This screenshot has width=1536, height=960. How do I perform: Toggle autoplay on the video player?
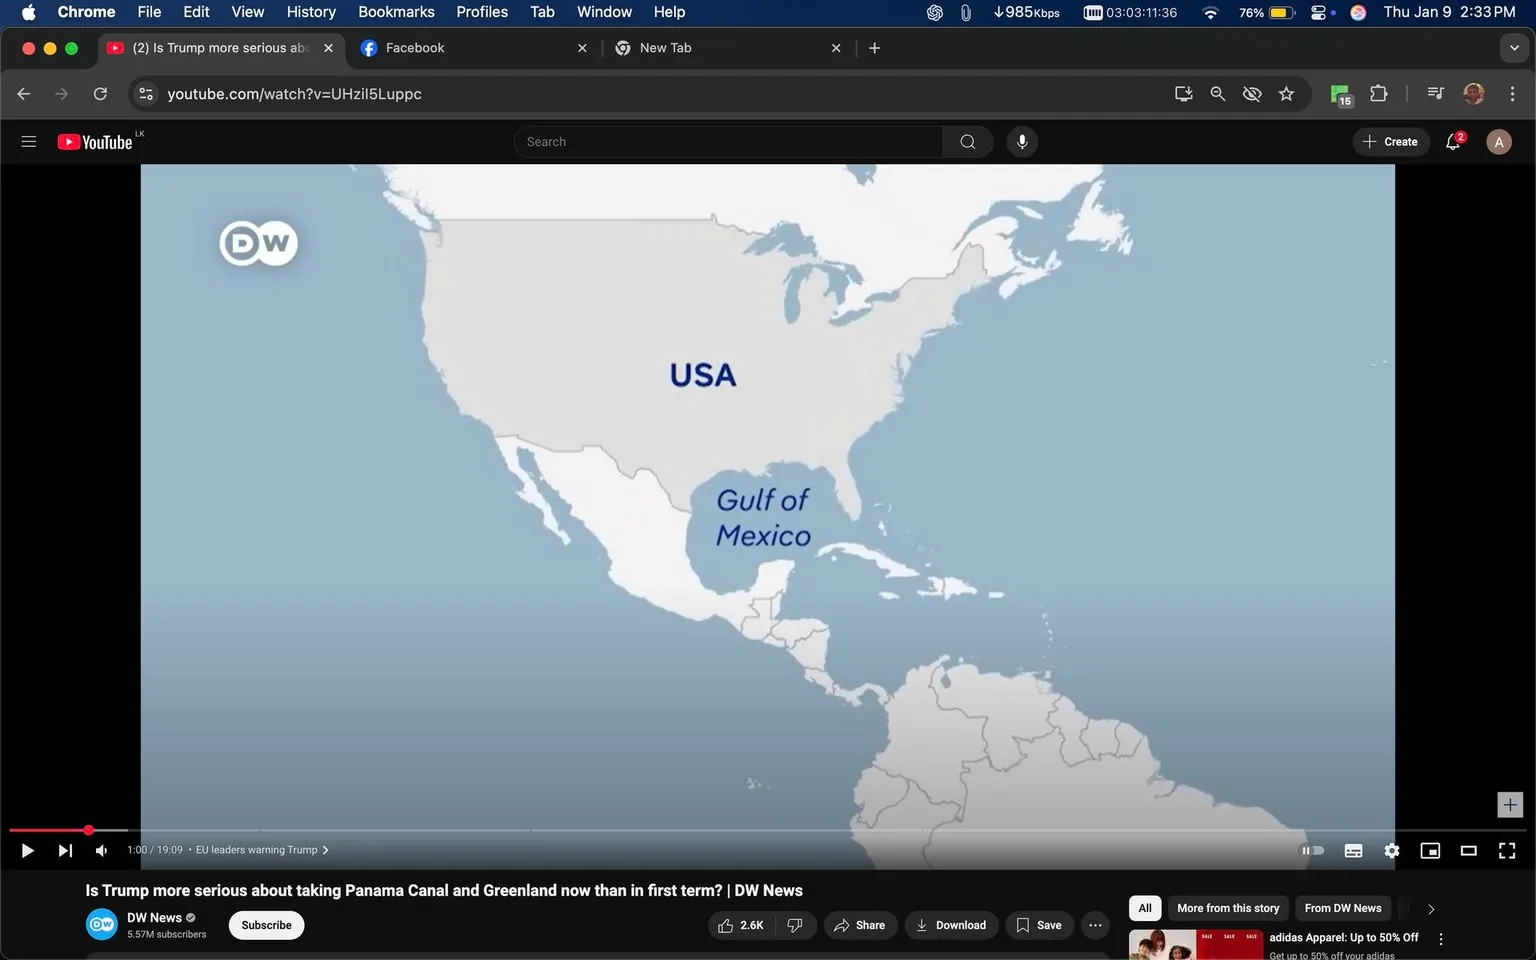point(1313,850)
